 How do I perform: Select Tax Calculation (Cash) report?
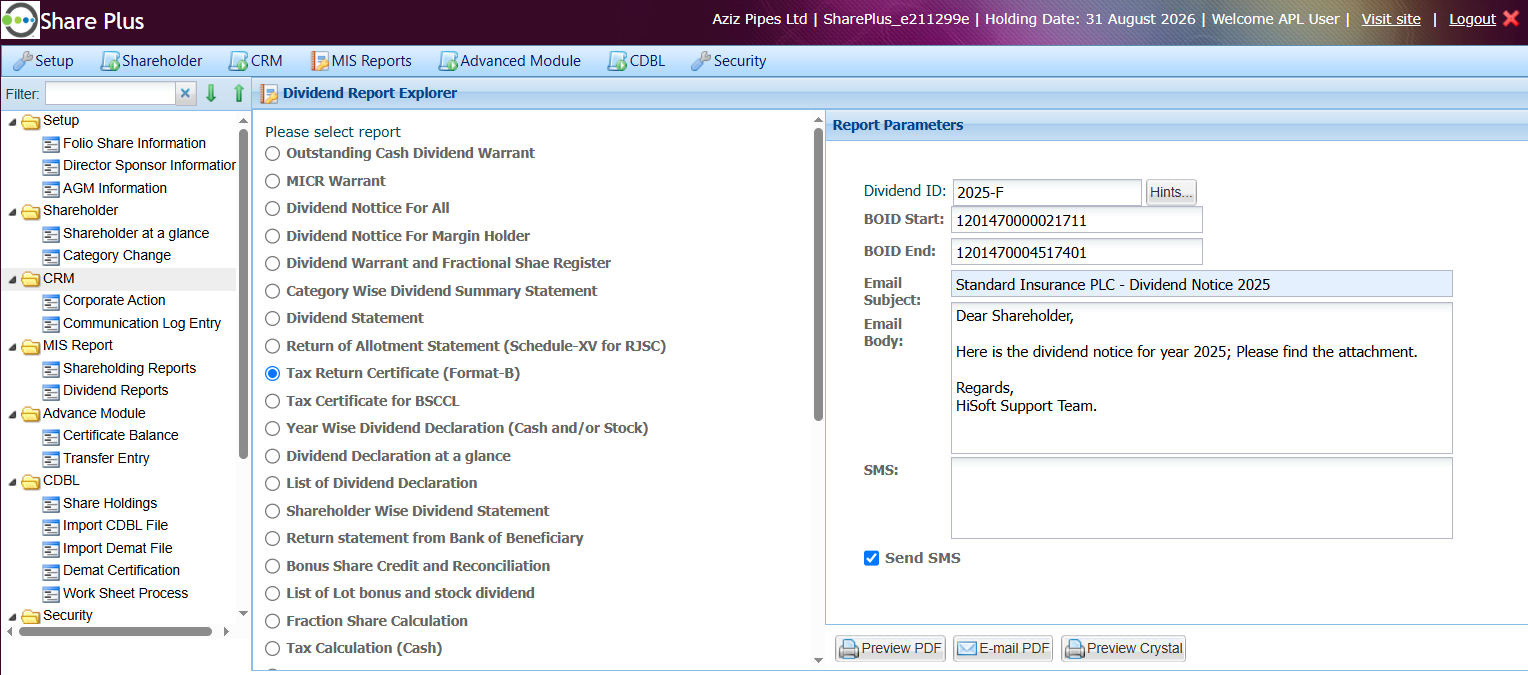click(x=272, y=649)
